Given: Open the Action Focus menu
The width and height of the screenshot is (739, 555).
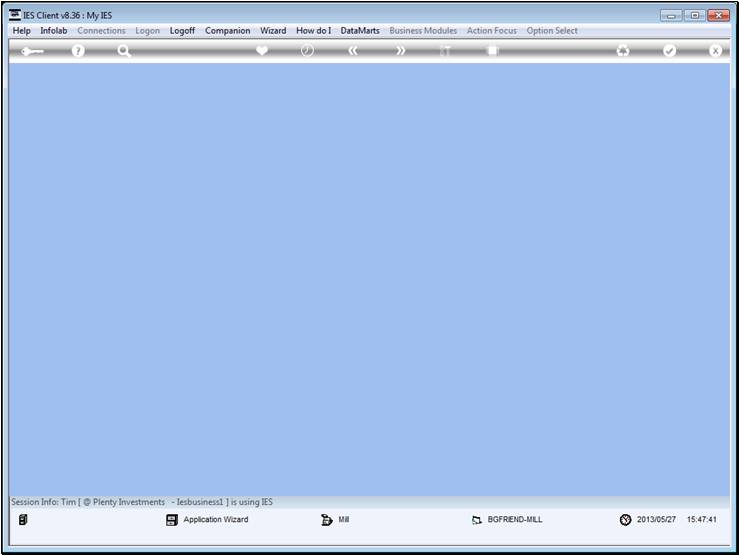Looking at the screenshot, I should pos(492,31).
